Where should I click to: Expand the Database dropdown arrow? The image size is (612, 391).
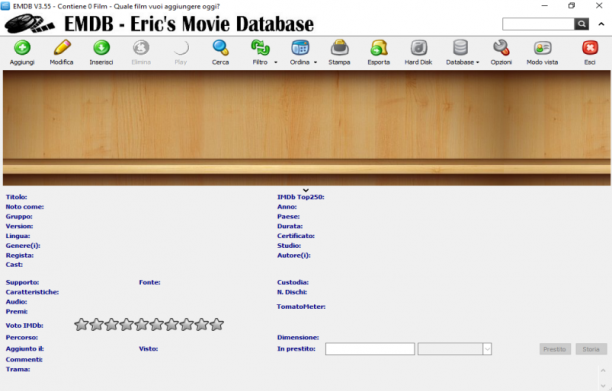pos(477,62)
